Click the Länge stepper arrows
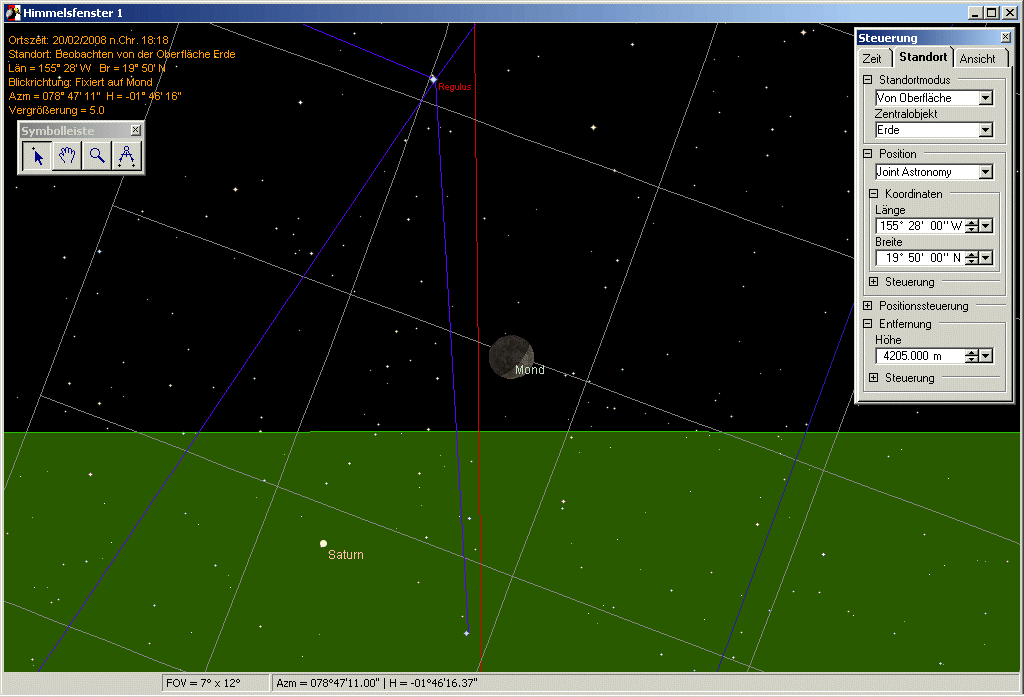The height and width of the screenshot is (697, 1024). pyautogui.click(x=972, y=225)
